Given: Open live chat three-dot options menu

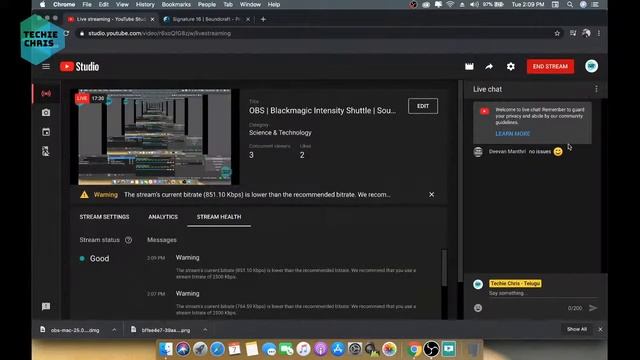Looking at the screenshot, I should coord(596,89).
